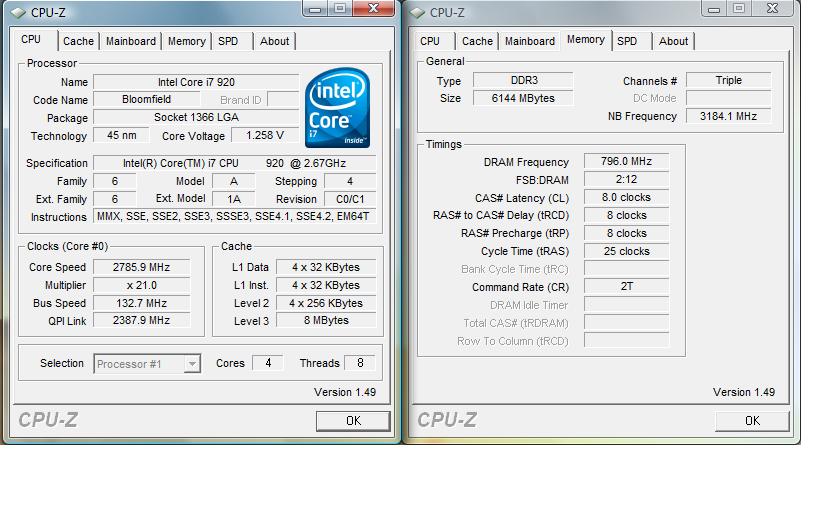
Task: Select the Memory tab in the right window
Action: [586, 40]
